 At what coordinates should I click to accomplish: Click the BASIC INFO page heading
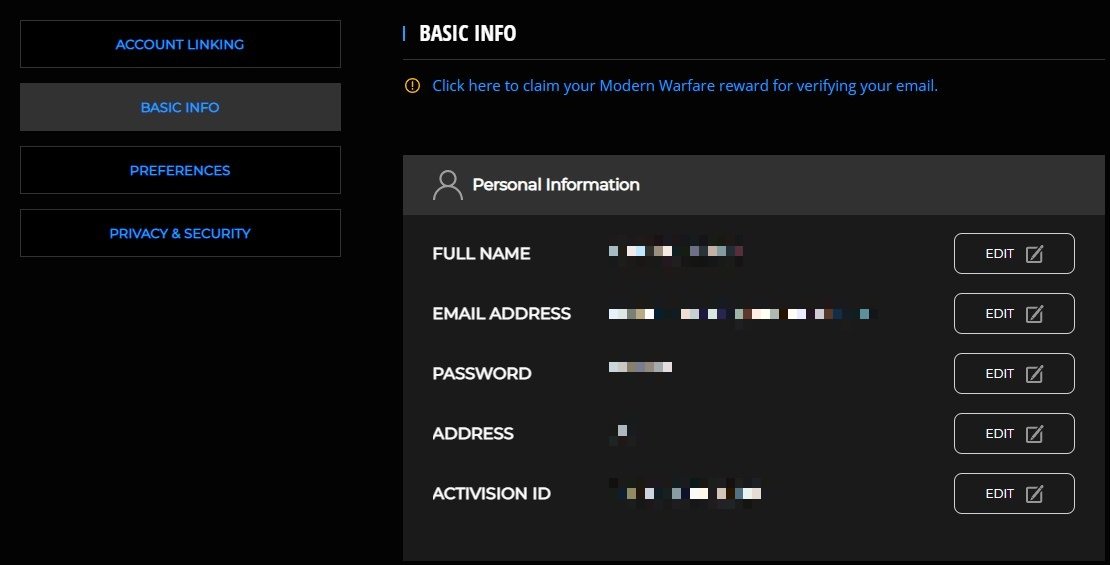pos(467,34)
